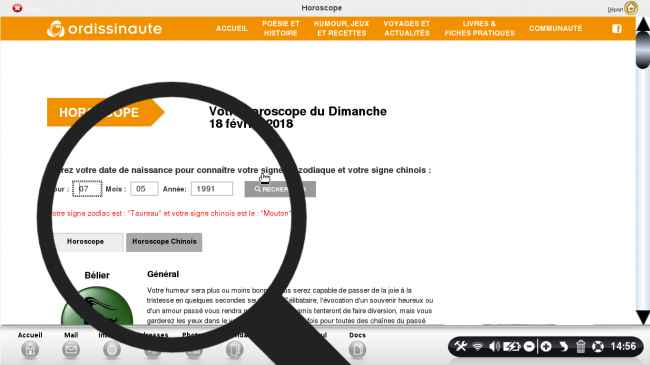Click the Horoscope window title
The height and width of the screenshot is (365, 650).
coord(322,8)
